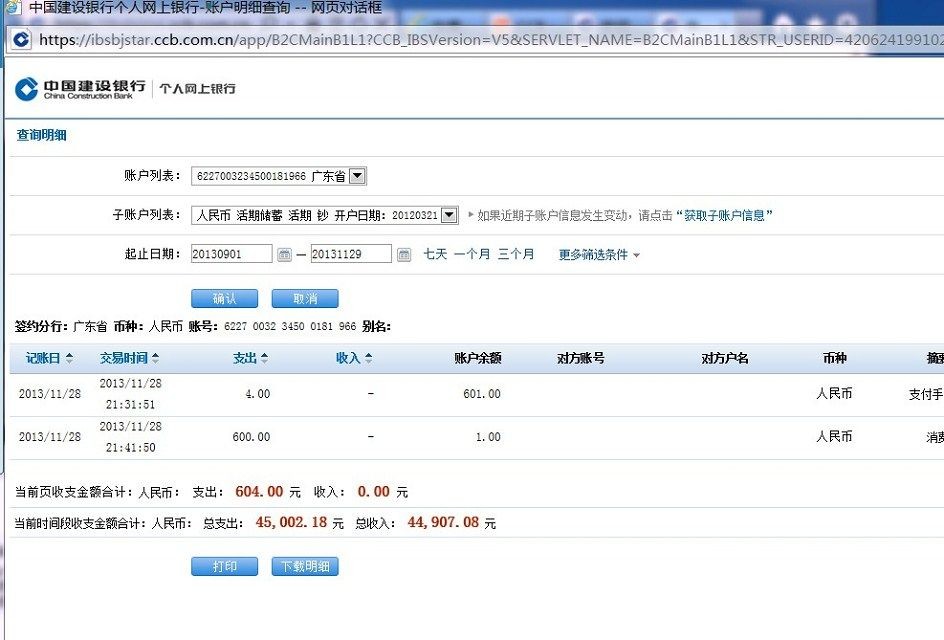Open the start date calendar picker icon
Image resolution: width=944 pixels, height=640 pixels.
(284, 255)
